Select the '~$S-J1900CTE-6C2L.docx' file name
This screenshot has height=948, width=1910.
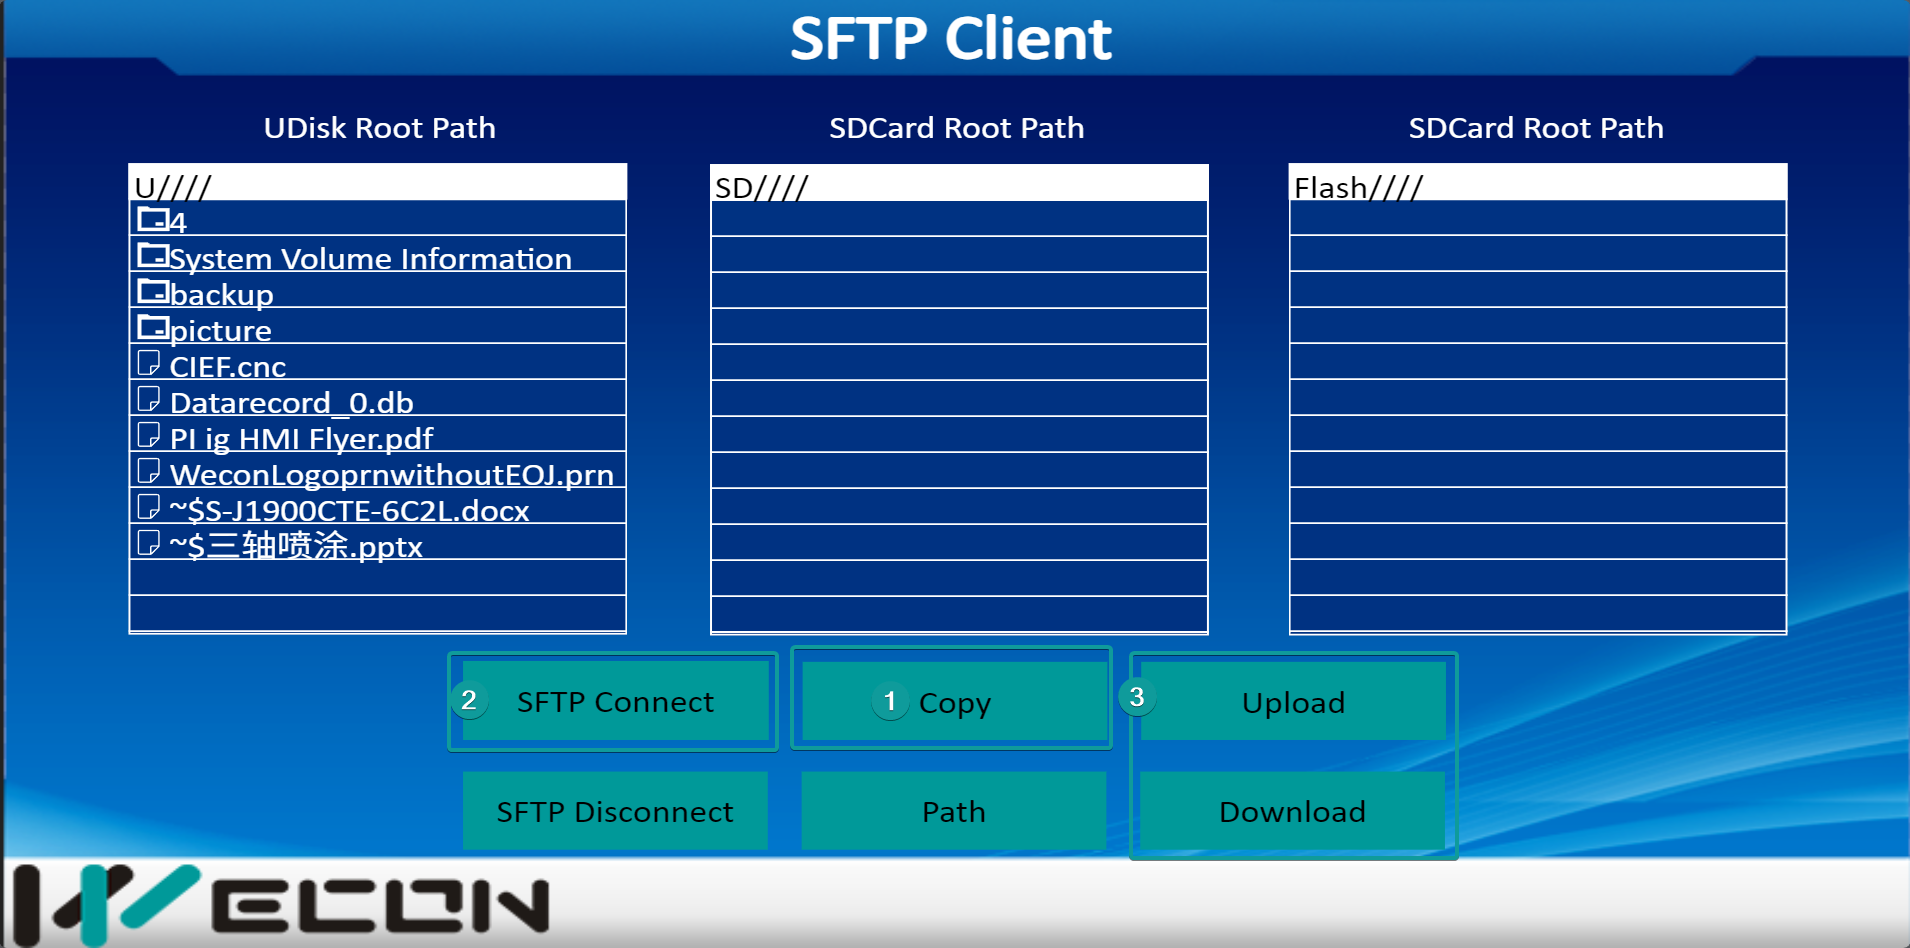coord(349,511)
